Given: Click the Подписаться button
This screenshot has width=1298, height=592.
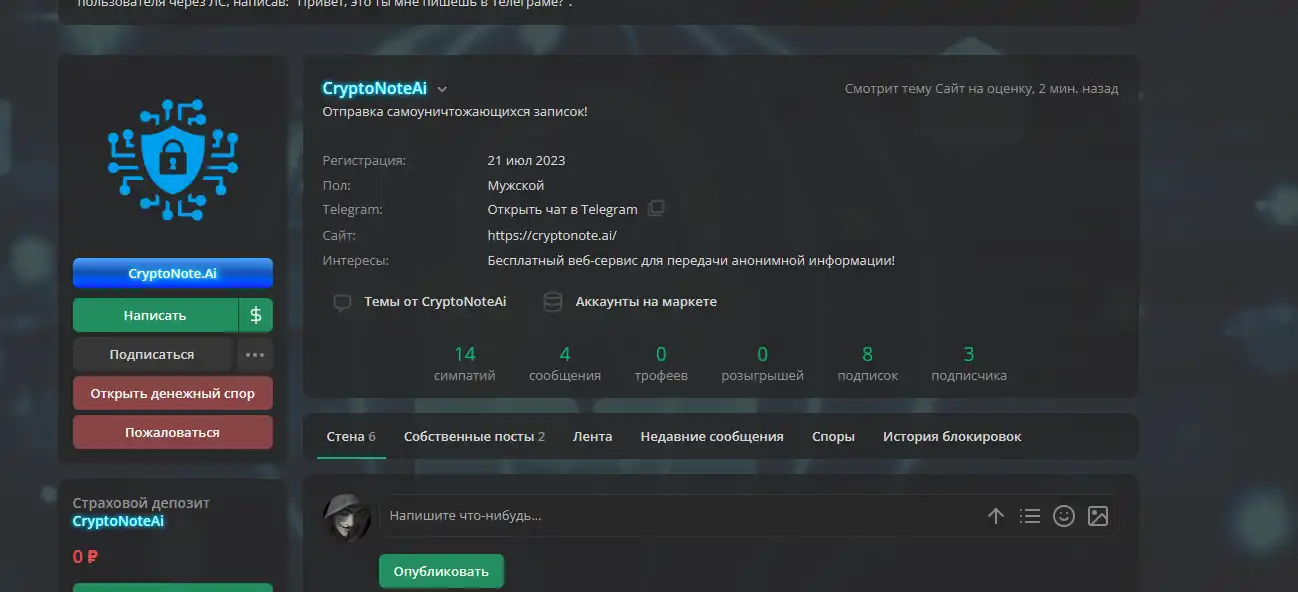Looking at the screenshot, I should pyautogui.click(x=152, y=354).
